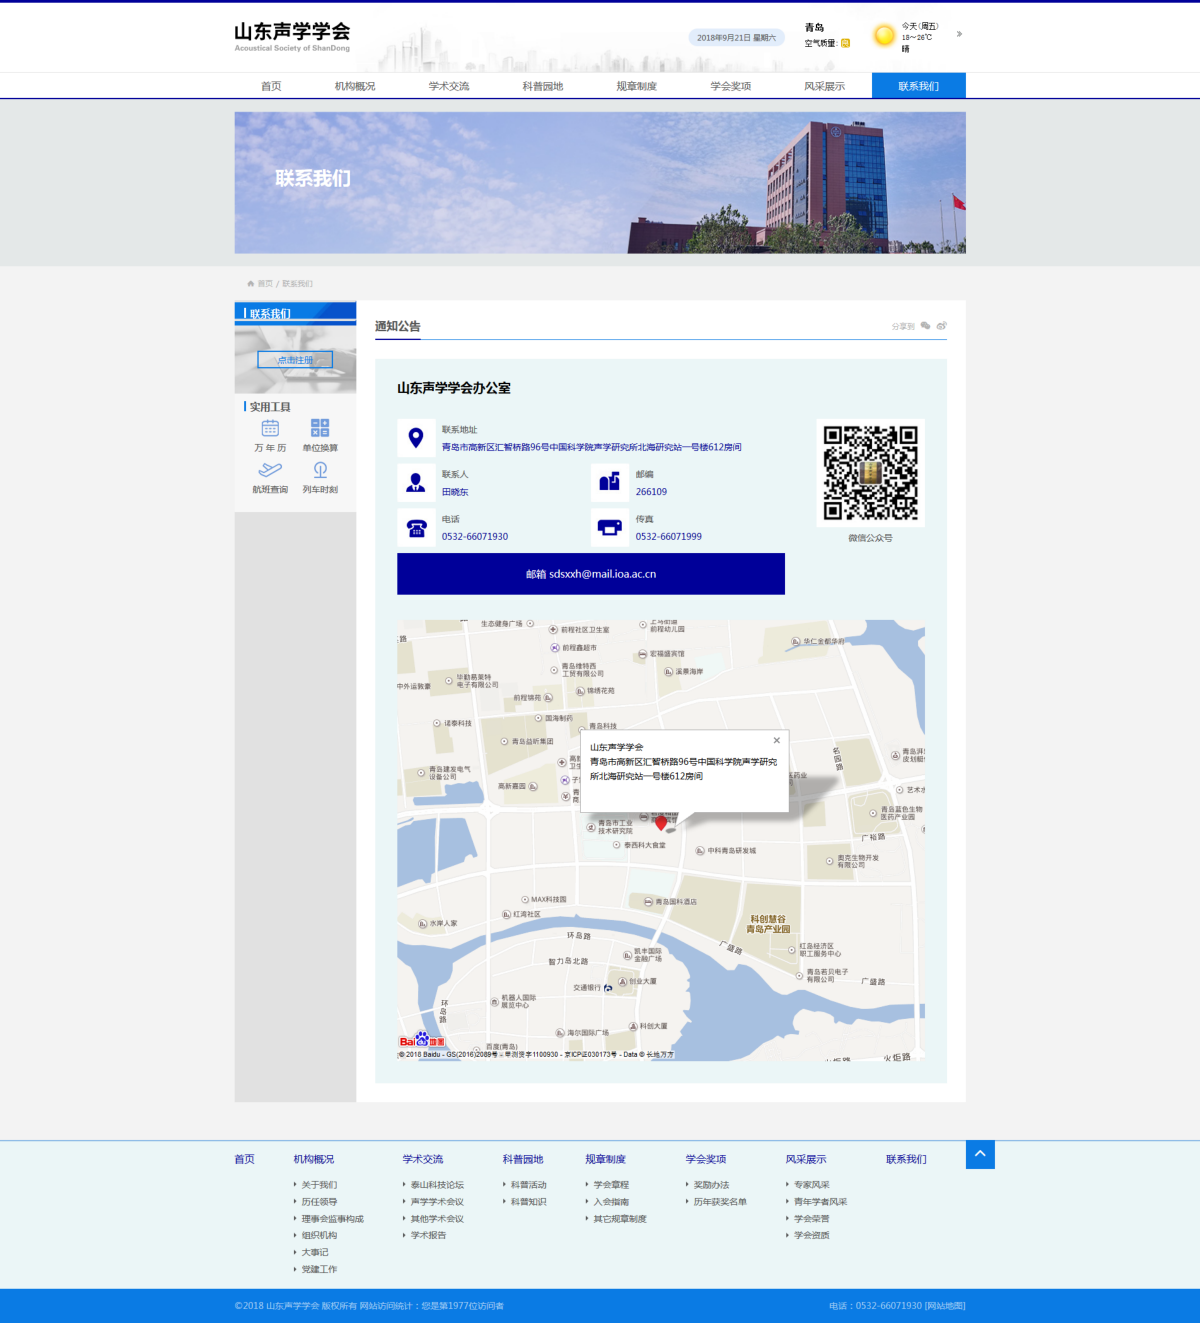Image resolution: width=1200 pixels, height=1323 pixels.
Task: Close the map info popup
Action: click(x=777, y=740)
